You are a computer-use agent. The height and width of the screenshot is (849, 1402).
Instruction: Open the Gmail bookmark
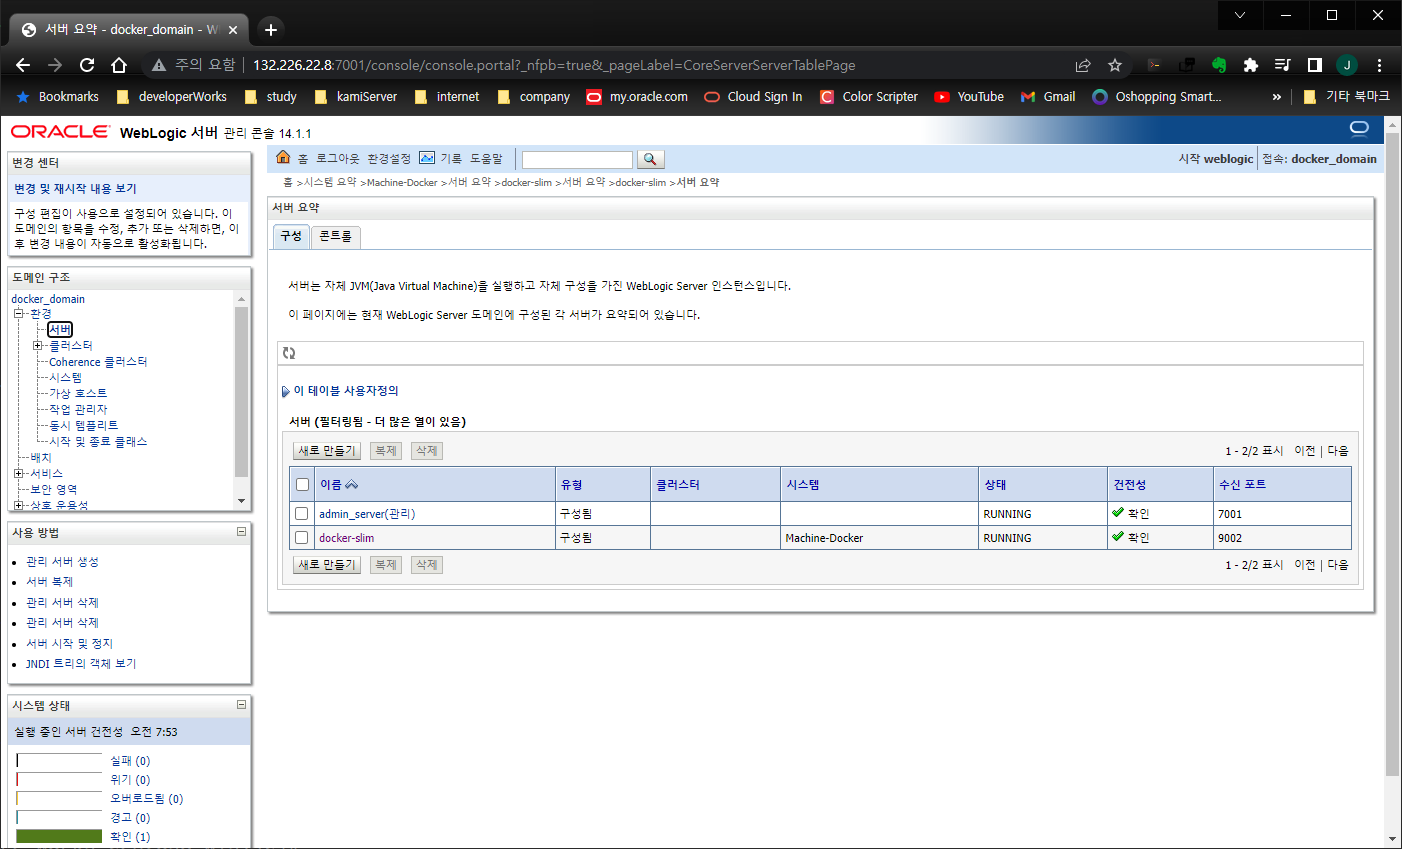click(1048, 97)
